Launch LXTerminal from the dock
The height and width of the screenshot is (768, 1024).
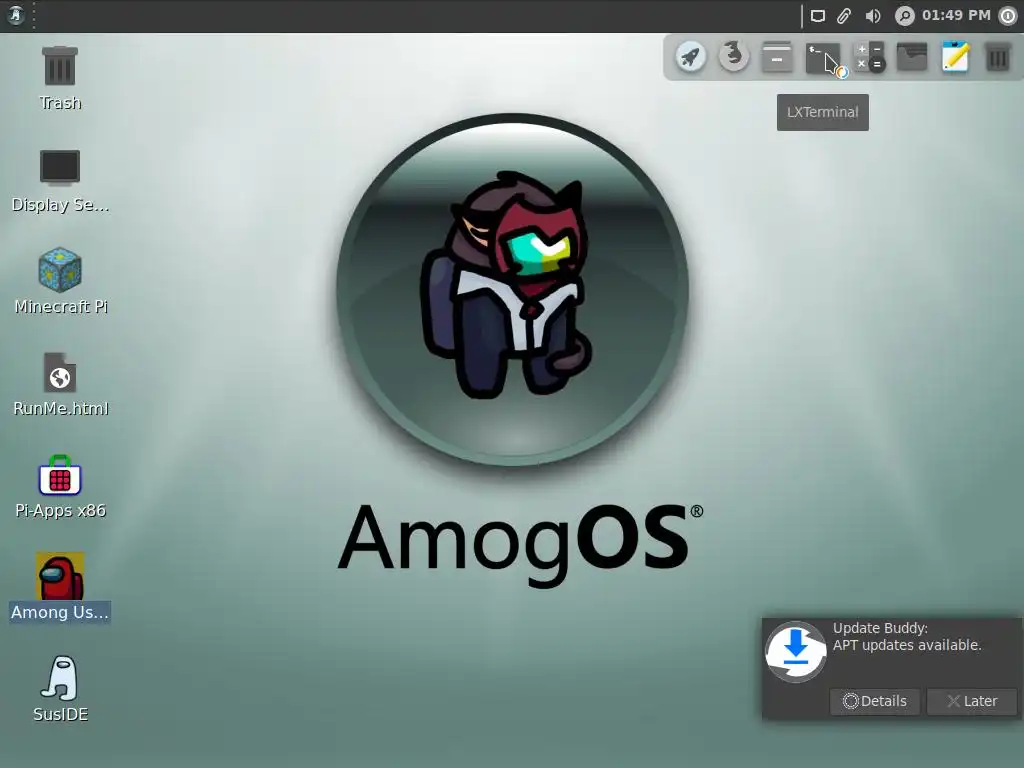(x=823, y=57)
